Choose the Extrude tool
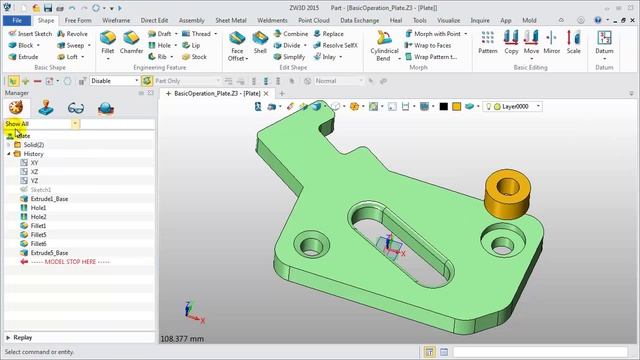The image size is (640, 360). point(24,57)
